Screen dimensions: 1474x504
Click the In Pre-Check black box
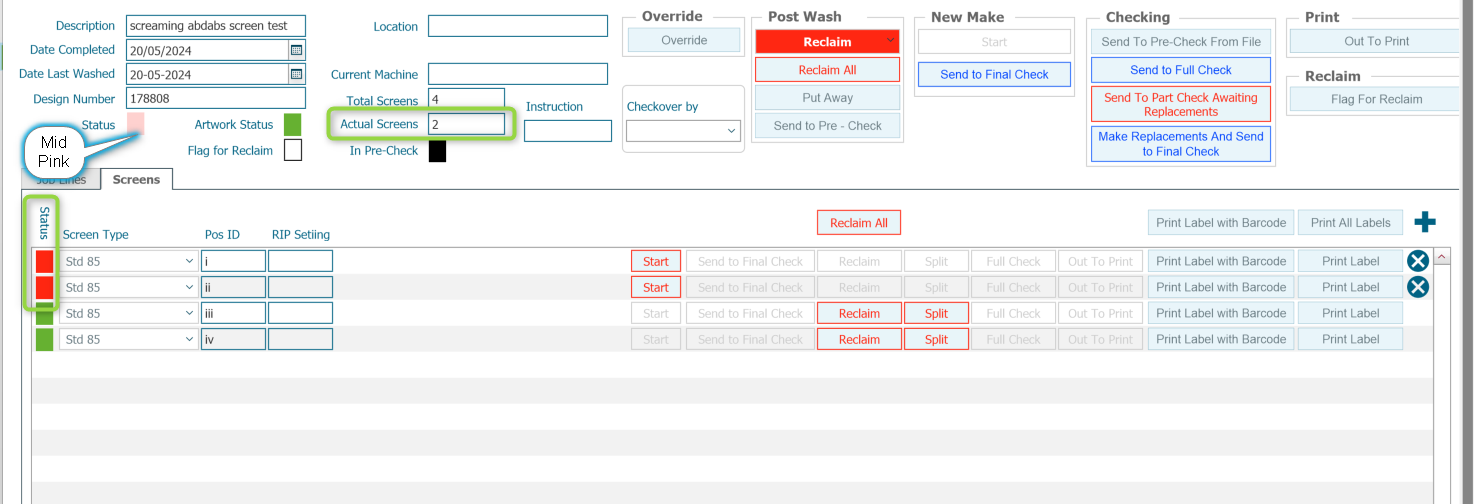[437, 151]
